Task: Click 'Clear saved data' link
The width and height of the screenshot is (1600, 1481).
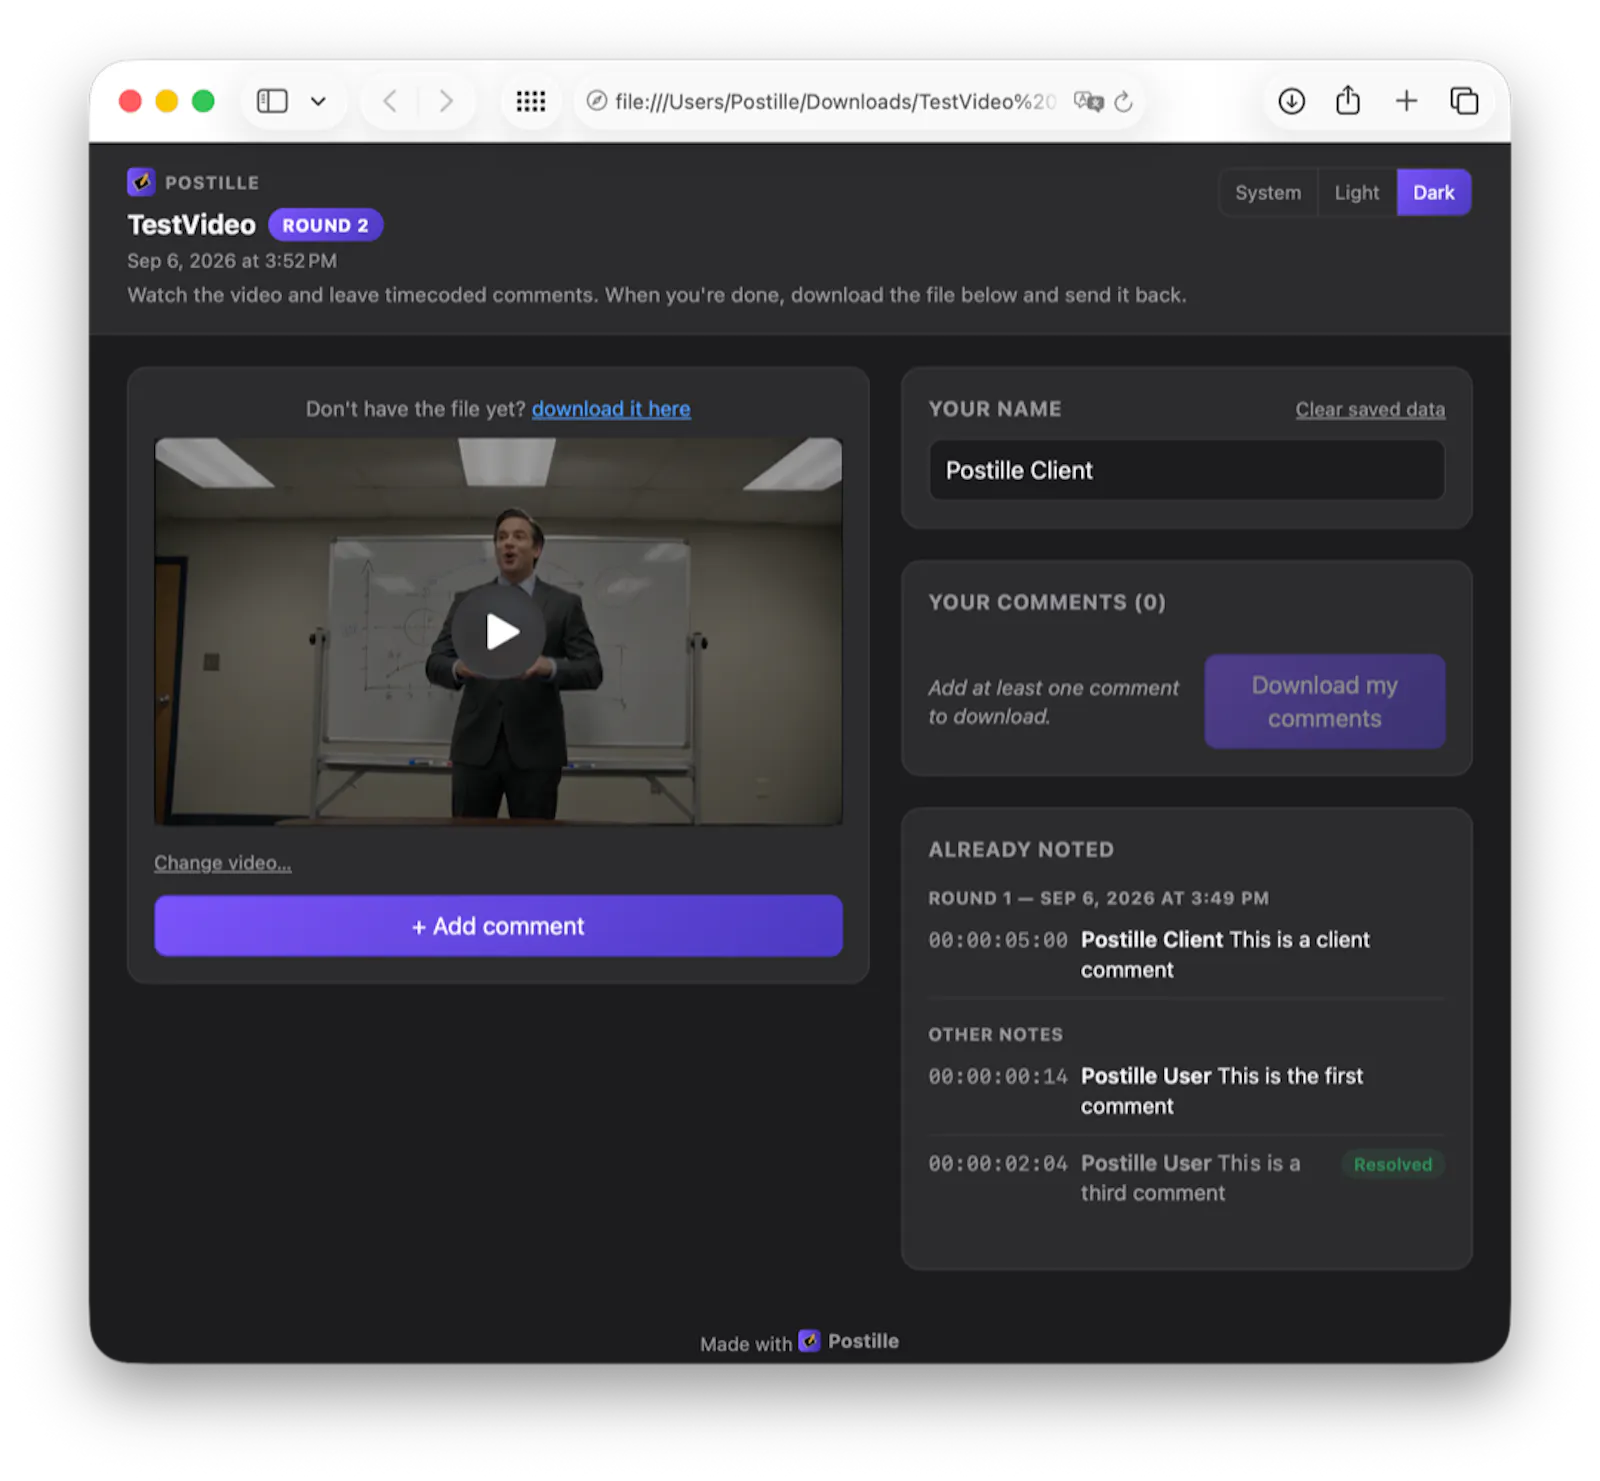Action: (x=1370, y=409)
